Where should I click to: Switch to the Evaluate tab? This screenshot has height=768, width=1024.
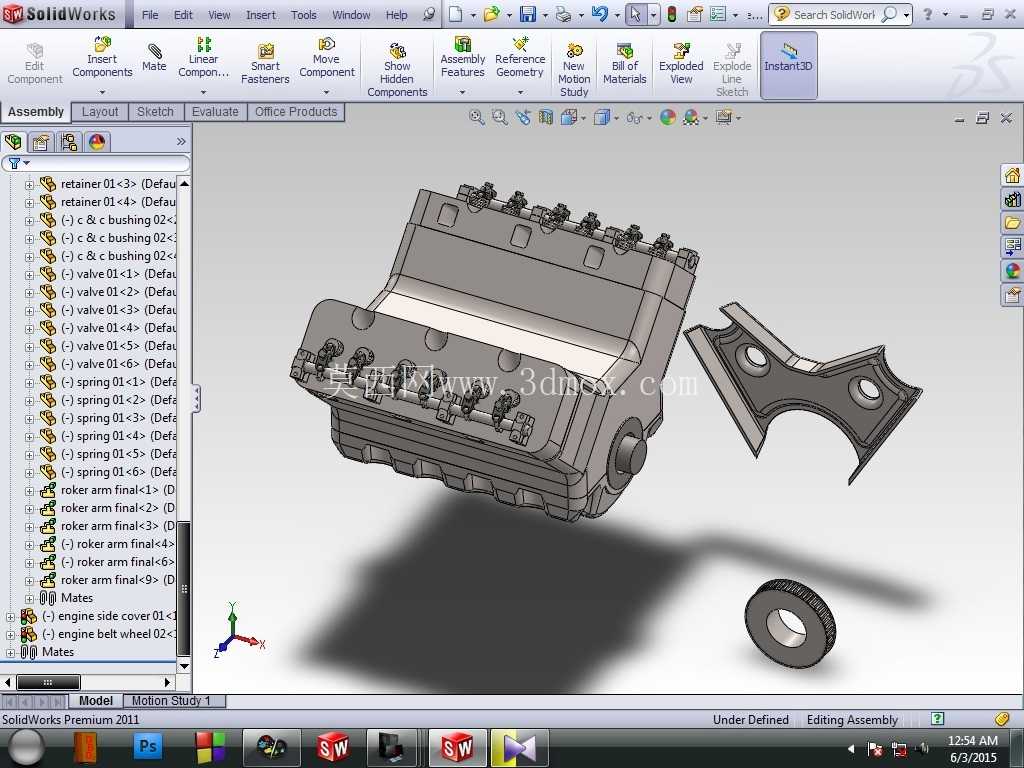215,112
